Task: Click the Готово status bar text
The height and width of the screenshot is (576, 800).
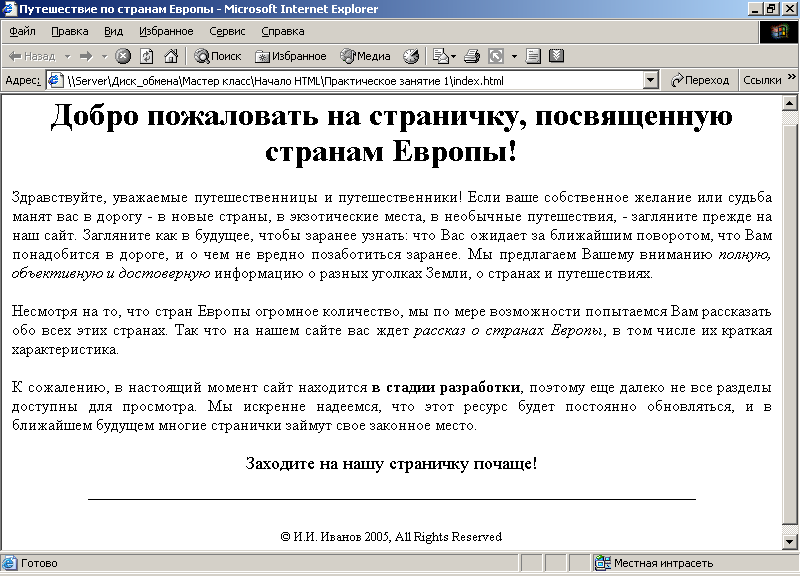Action: [x=39, y=563]
